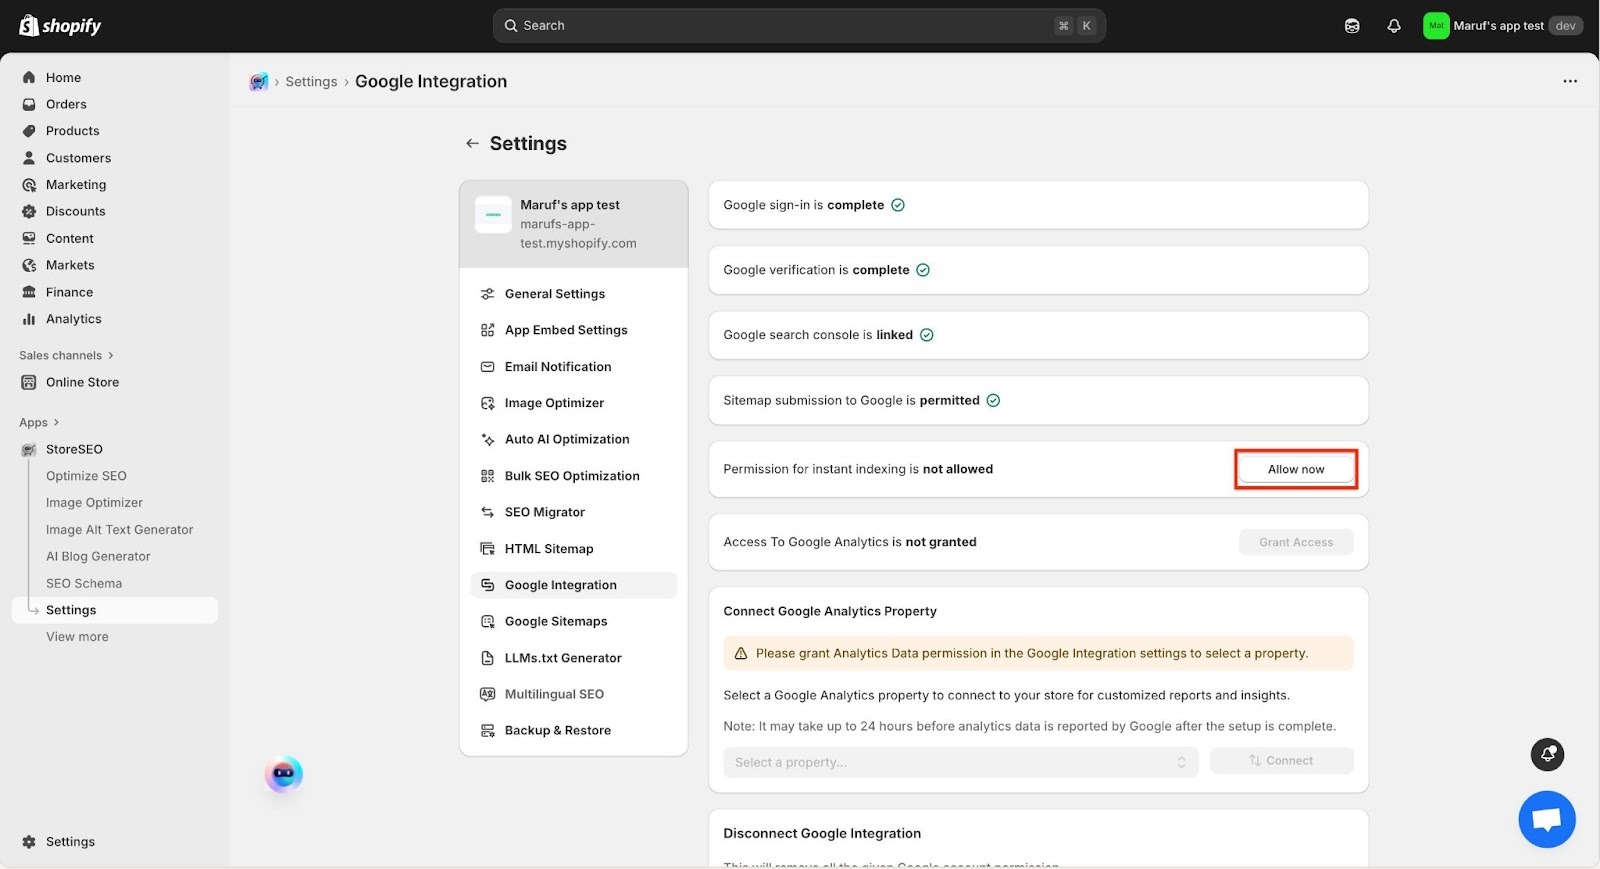Open Bulk SEO Optimization tab
Screen dimensions: 1600x869
(x=574, y=476)
